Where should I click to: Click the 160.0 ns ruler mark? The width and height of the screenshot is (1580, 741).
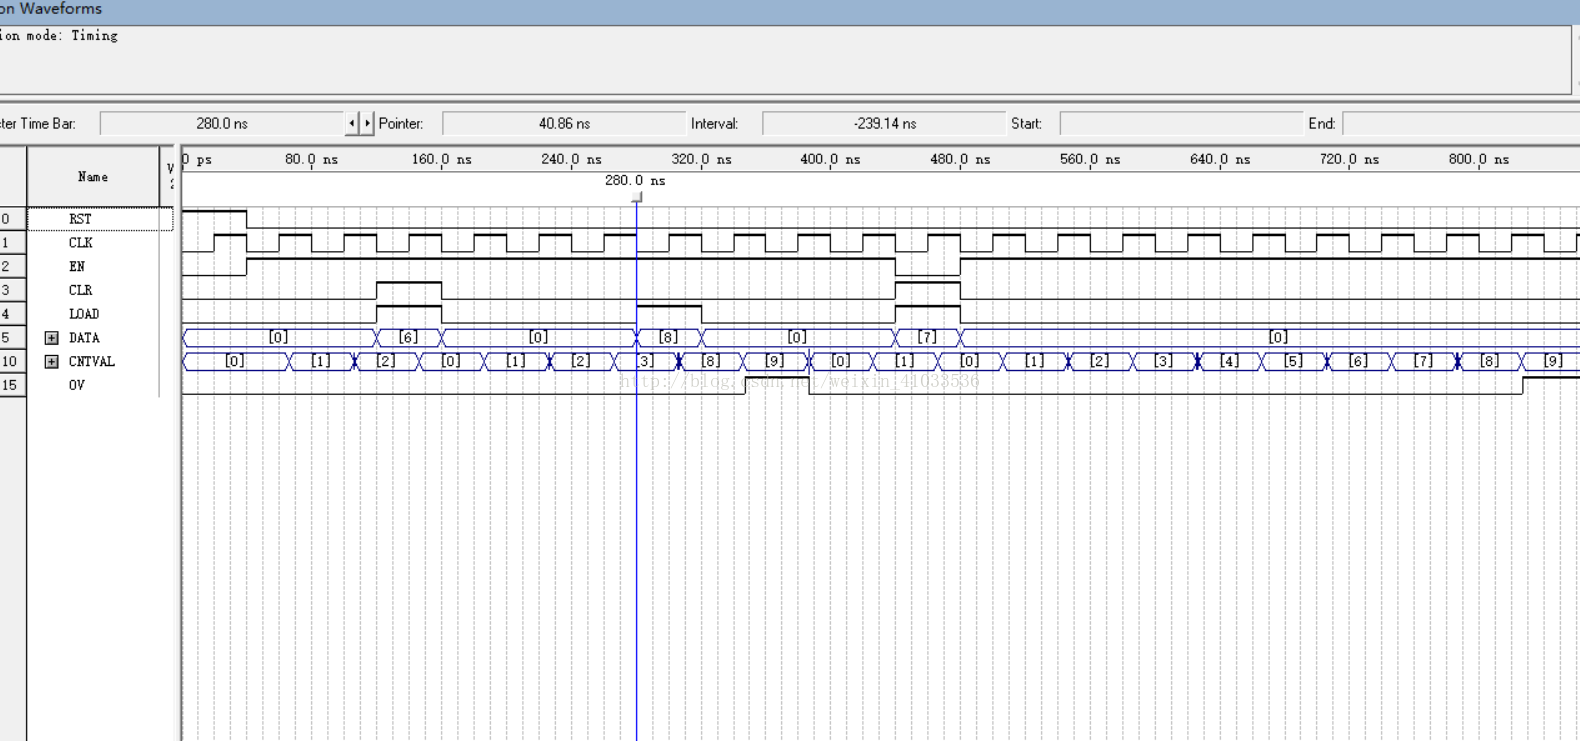click(442, 159)
